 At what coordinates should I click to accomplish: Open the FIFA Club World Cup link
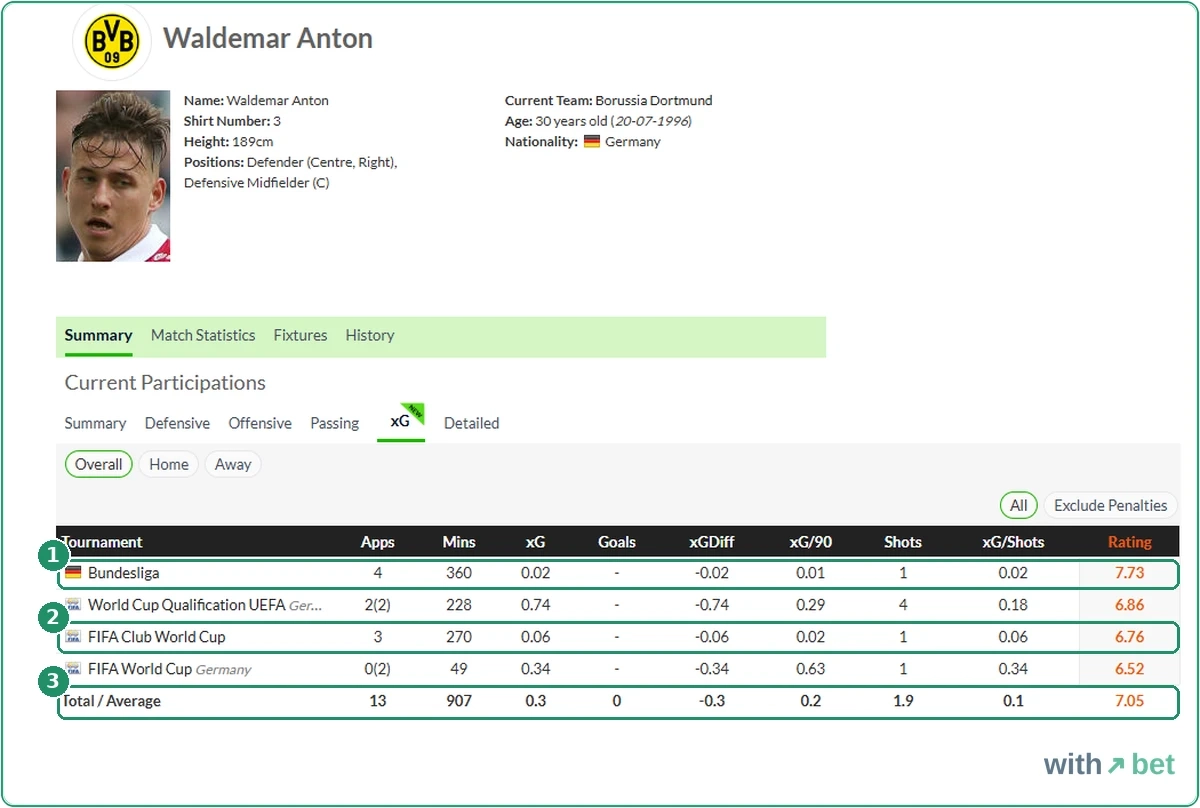[157, 637]
